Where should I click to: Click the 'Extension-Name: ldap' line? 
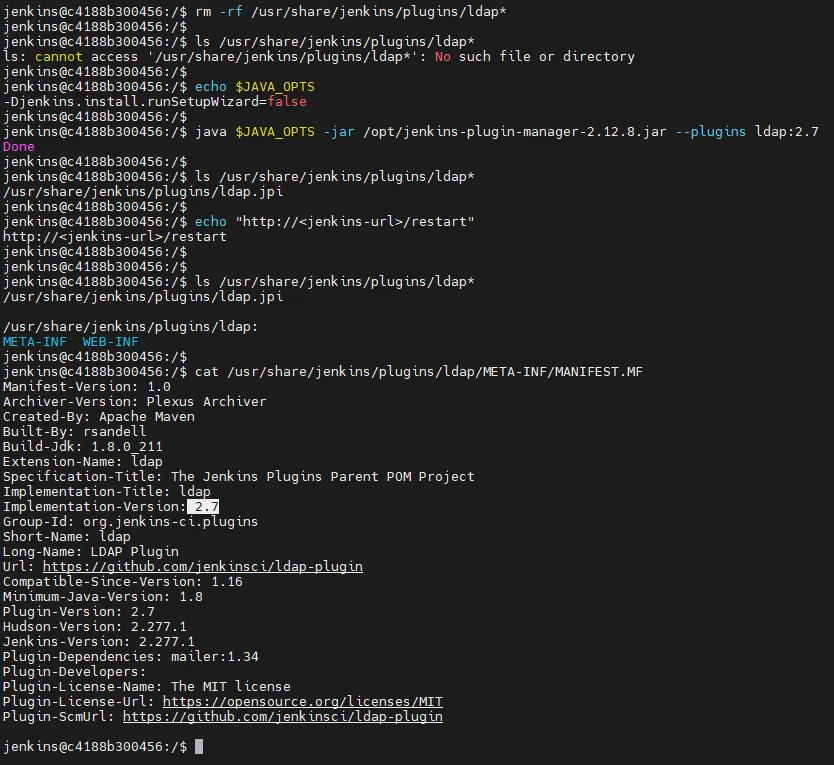coord(82,461)
